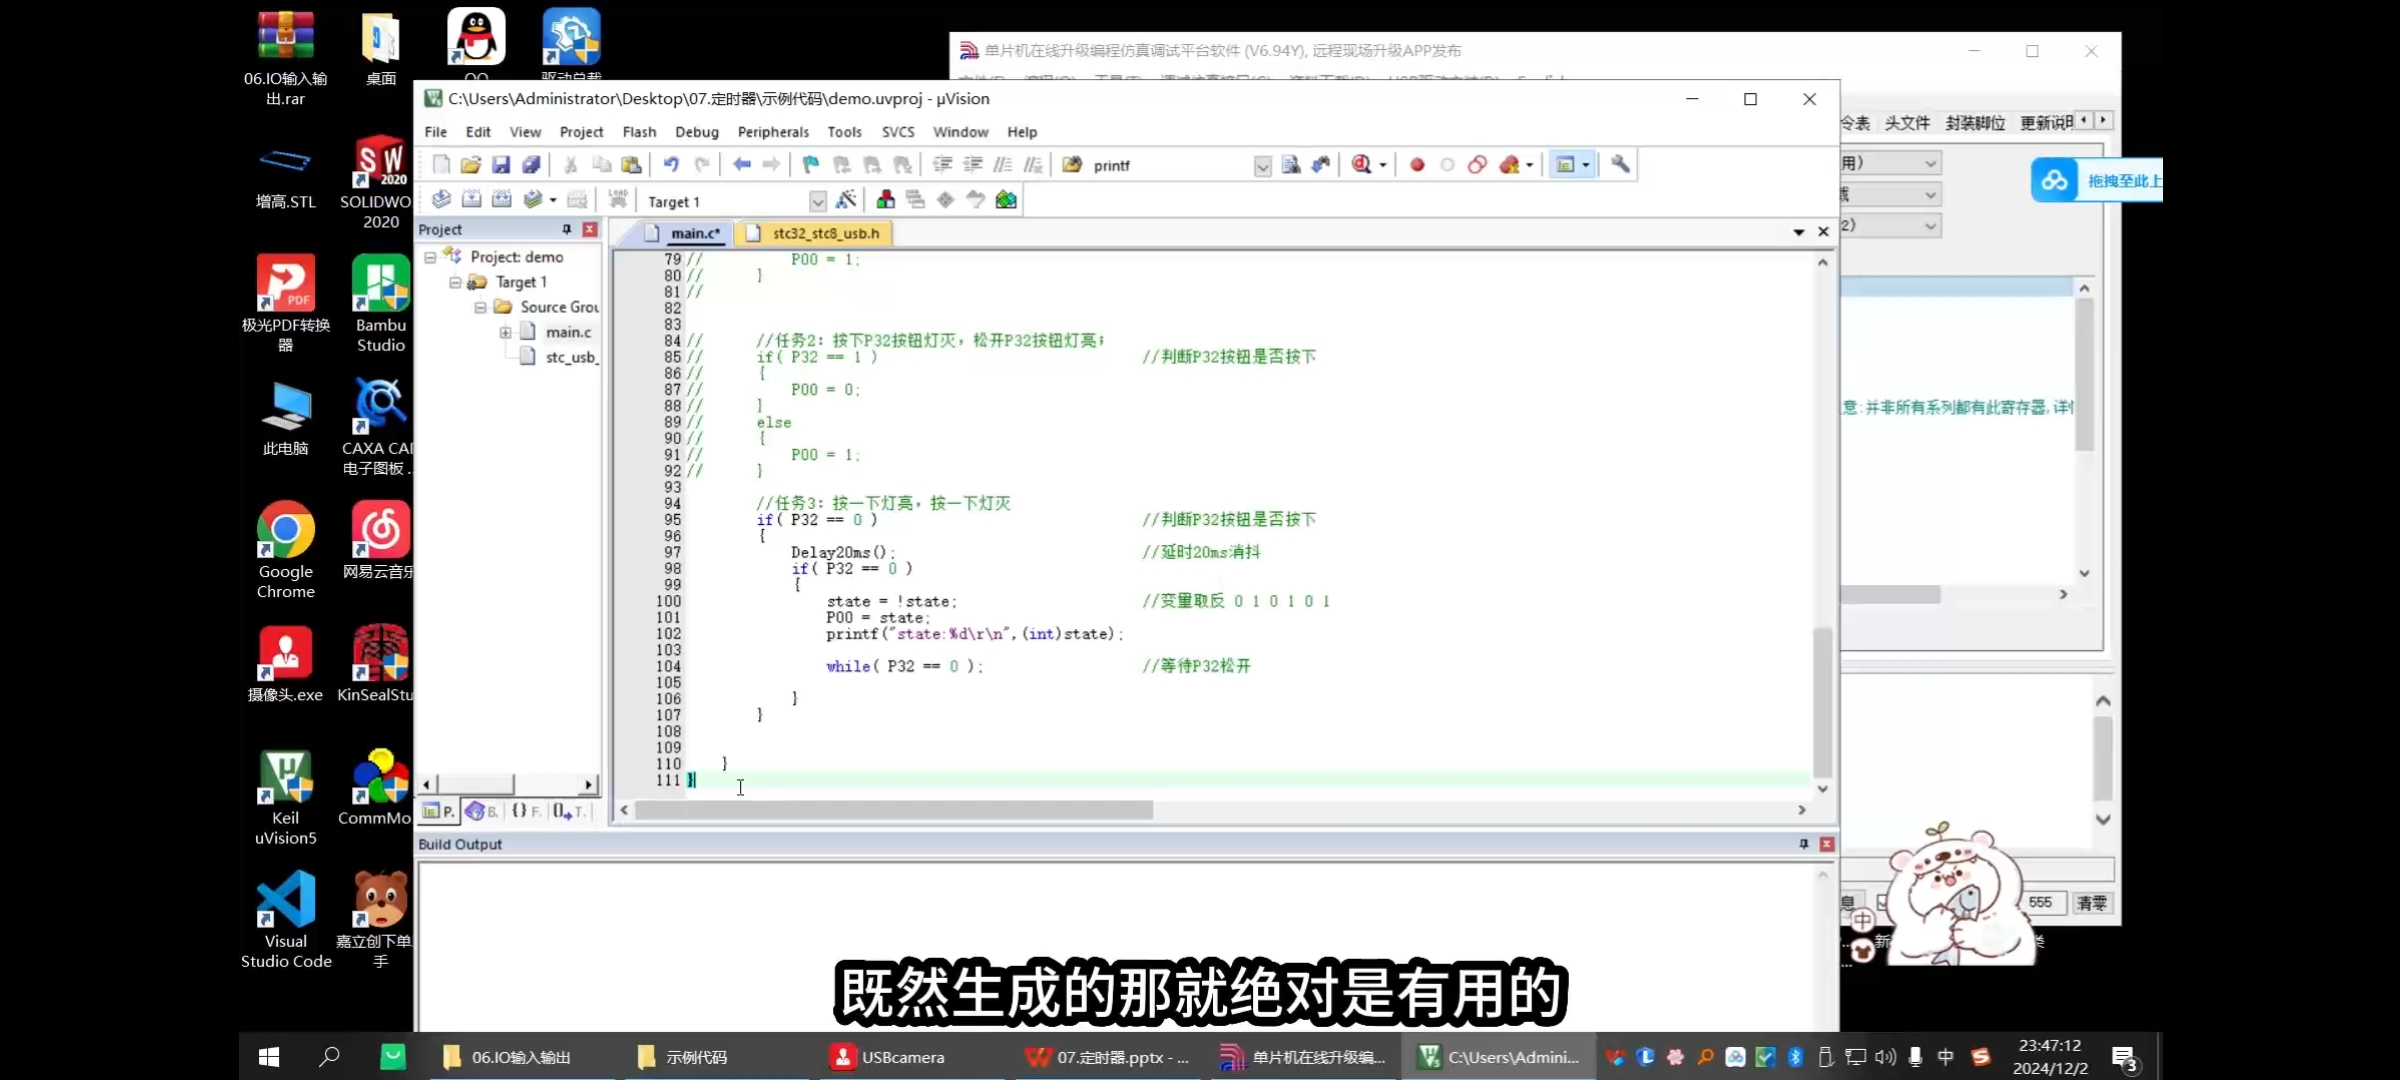Open Keil µVision taskbar button
The height and width of the screenshot is (1080, 2400).
(1499, 1057)
